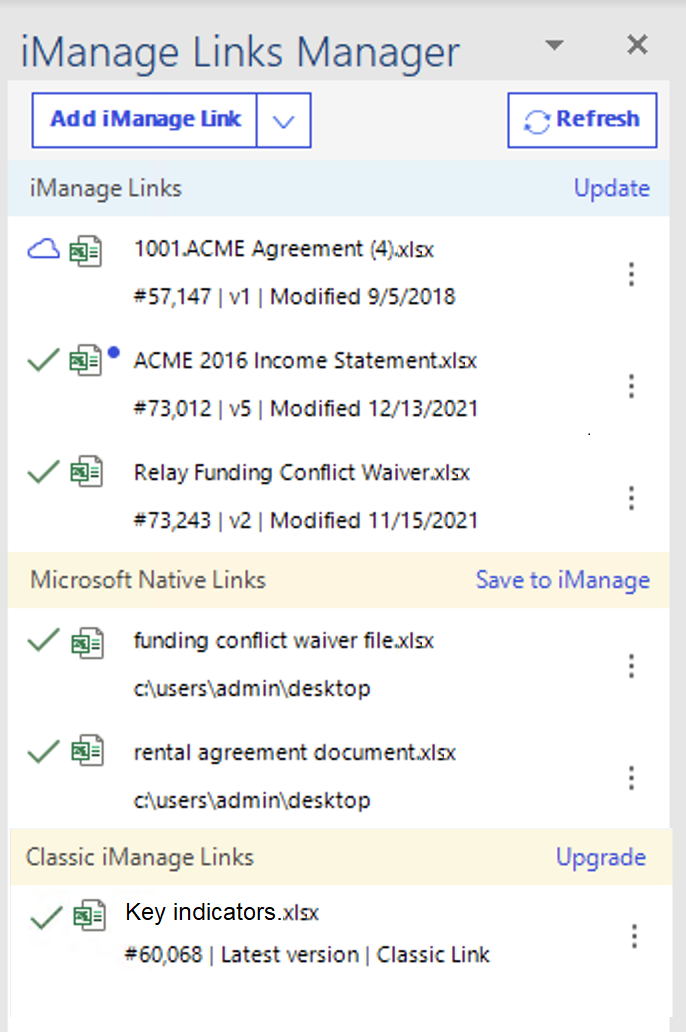
Task: Select the Relay Funding Conflict Waiver.xlsx entry
Action: 301,472
